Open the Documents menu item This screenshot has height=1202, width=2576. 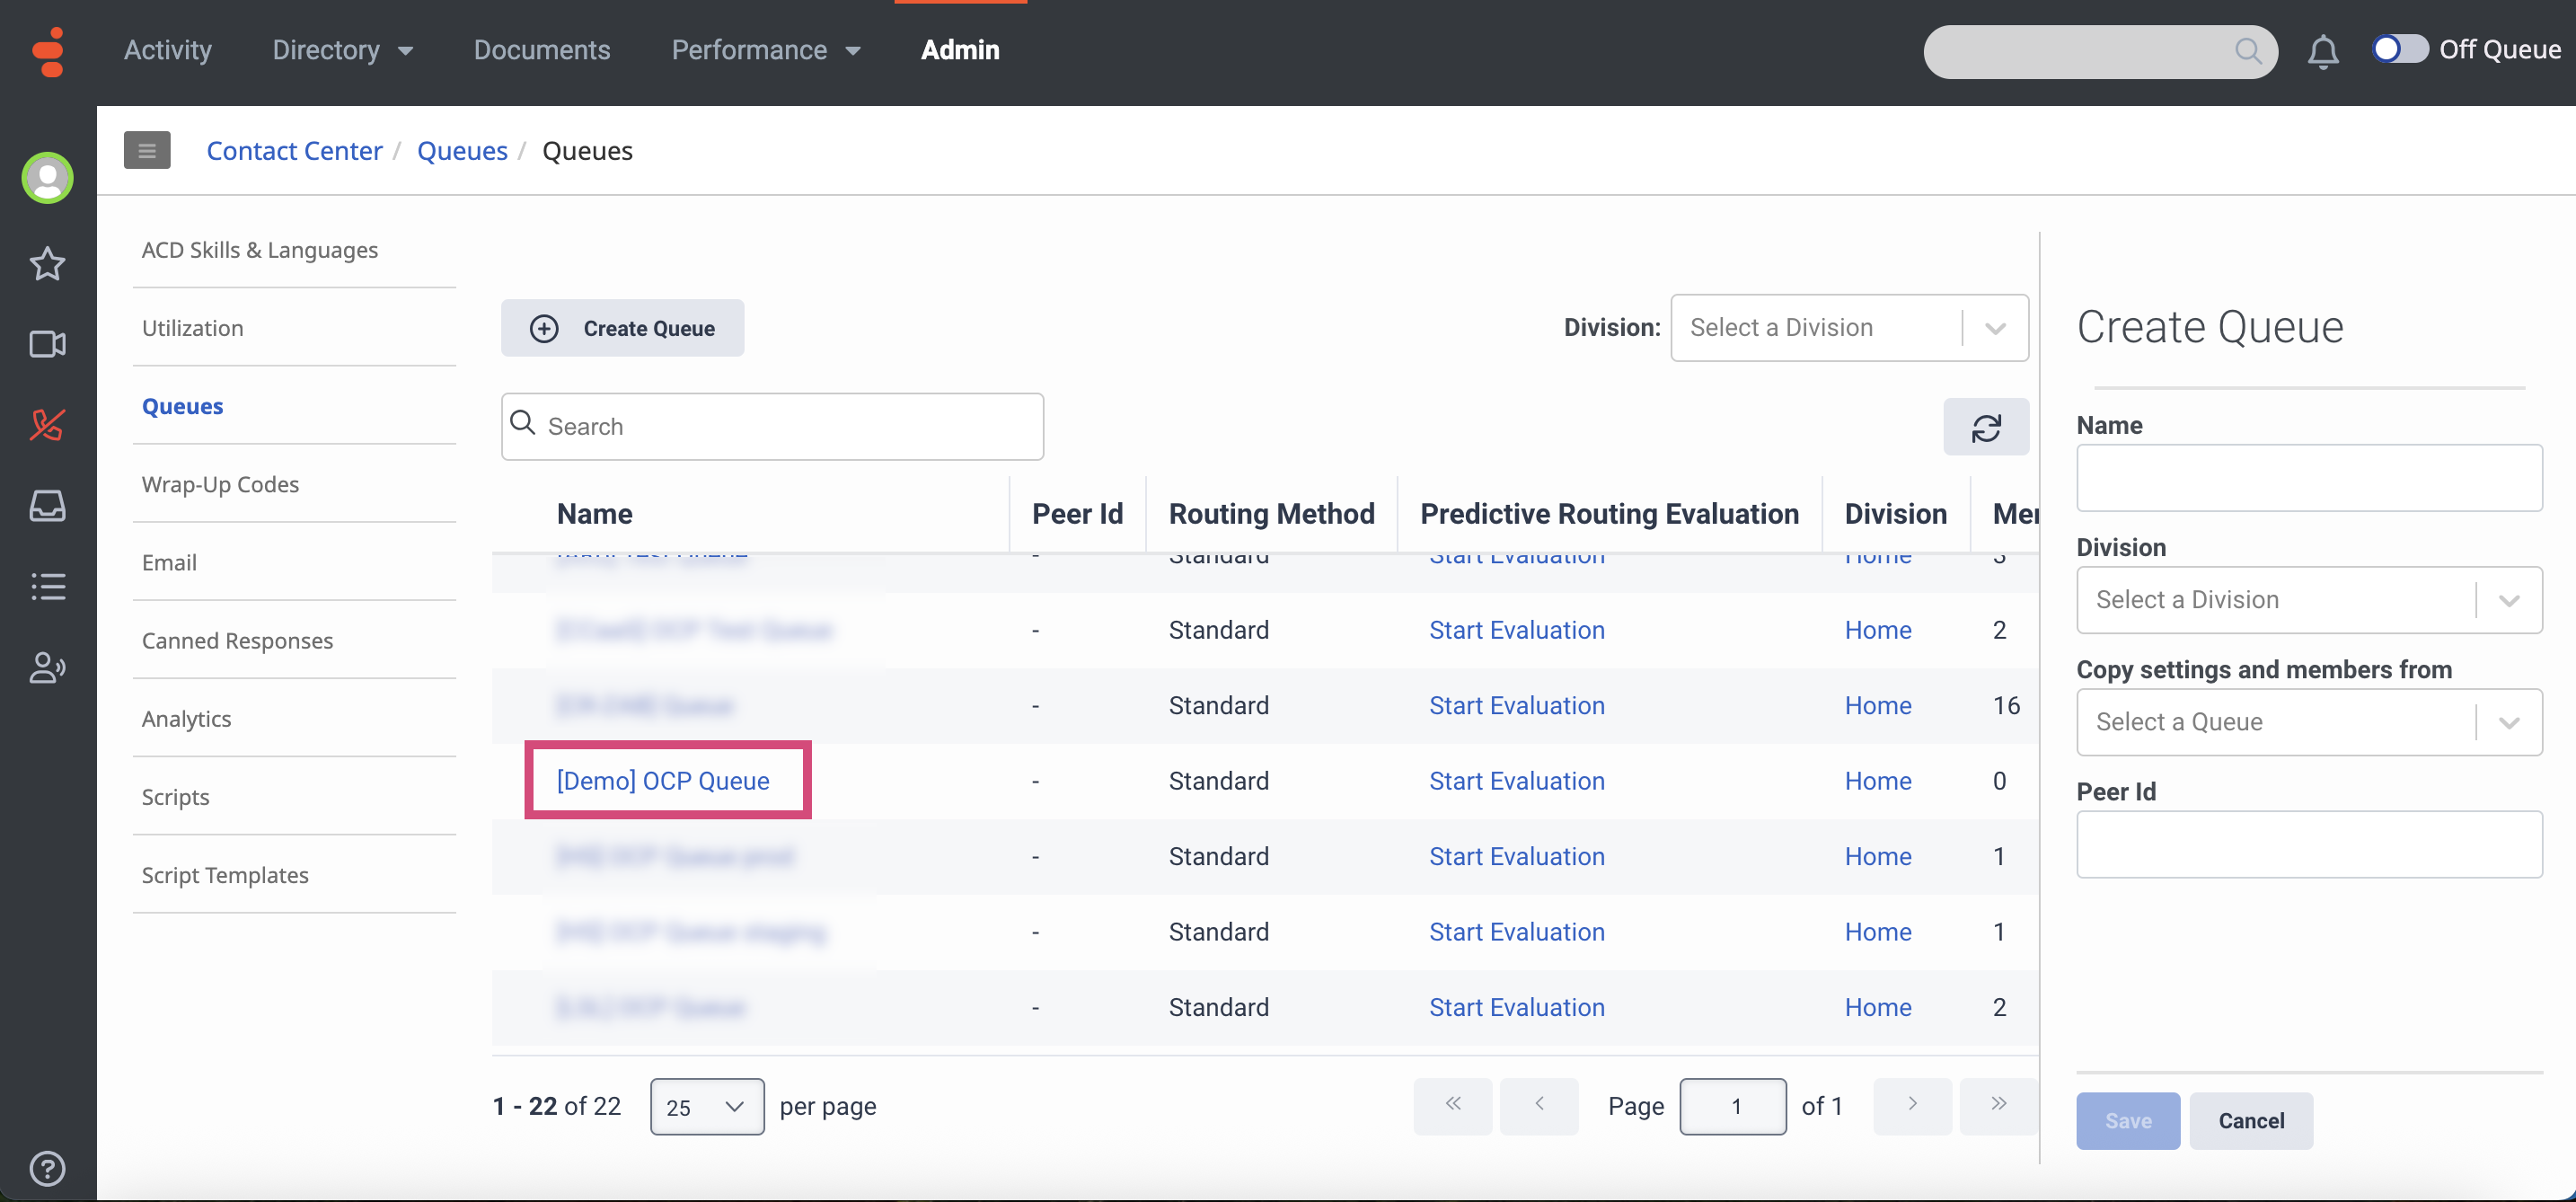tap(541, 50)
